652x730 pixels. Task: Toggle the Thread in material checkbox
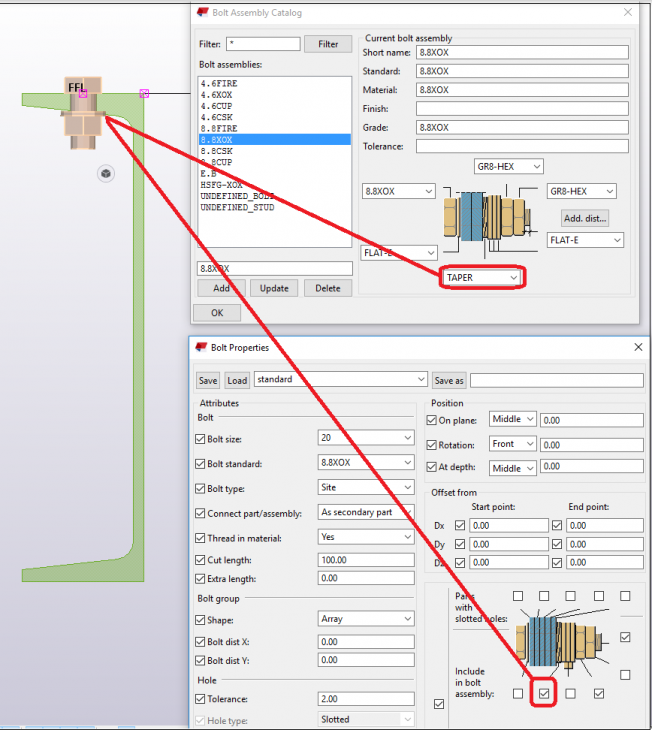200,538
